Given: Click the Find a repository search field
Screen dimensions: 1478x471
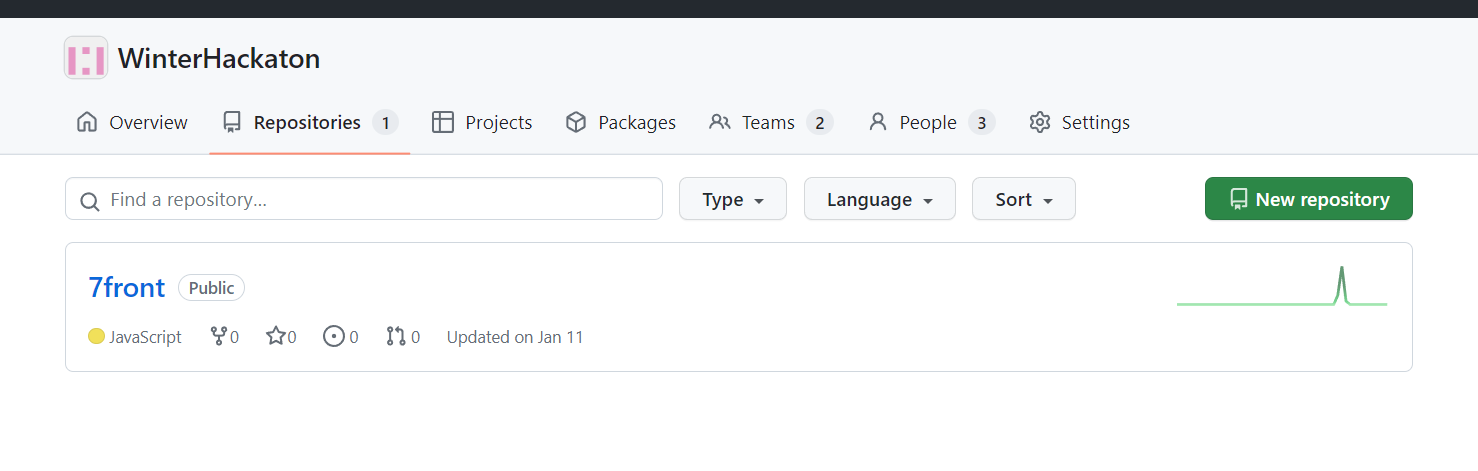Looking at the screenshot, I should click(x=364, y=199).
